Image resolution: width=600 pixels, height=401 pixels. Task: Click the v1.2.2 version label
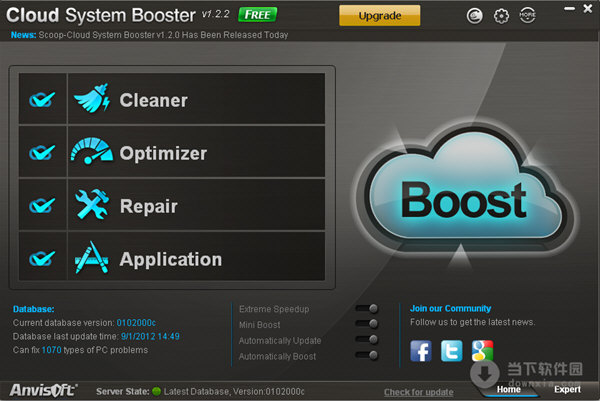[x=215, y=15]
